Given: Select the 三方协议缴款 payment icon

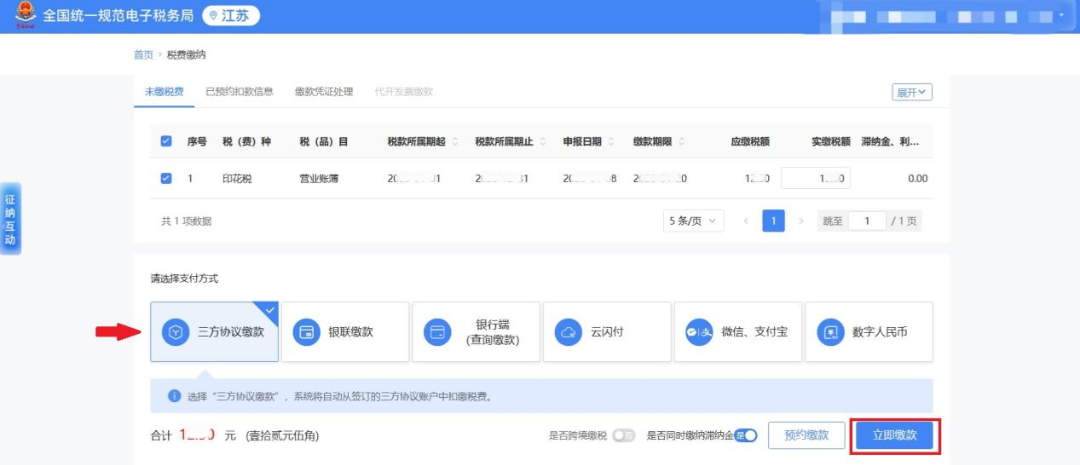Looking at the screenshot, I should pos(176,331).
